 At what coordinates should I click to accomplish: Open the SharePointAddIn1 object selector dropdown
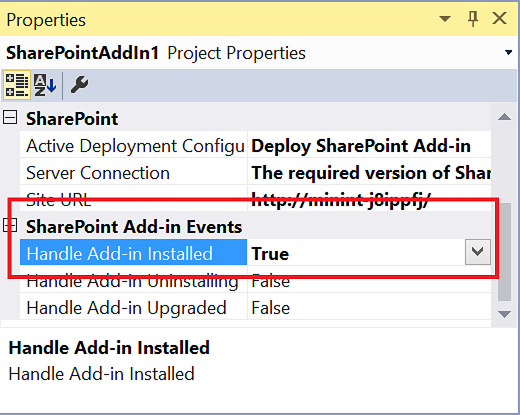click(x=508, y=52)
